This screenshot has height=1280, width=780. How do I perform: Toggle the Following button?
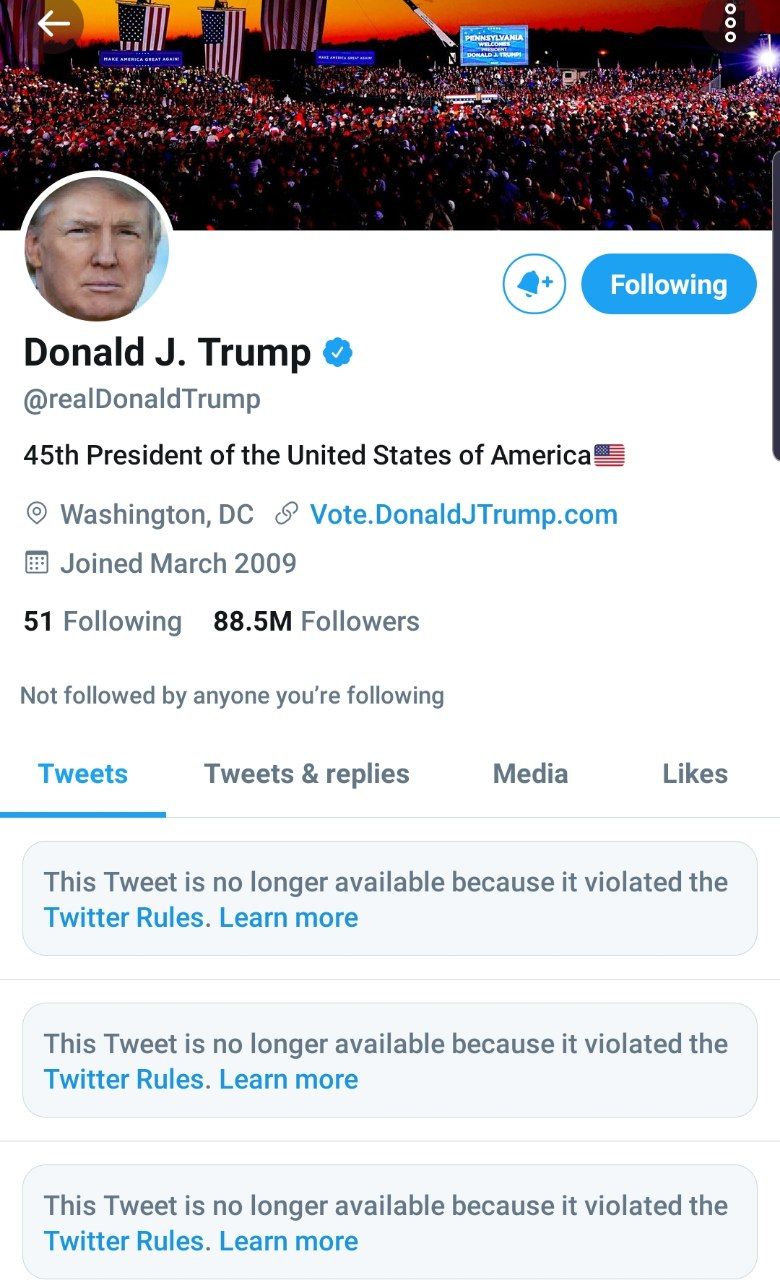[x=668, y=284]
